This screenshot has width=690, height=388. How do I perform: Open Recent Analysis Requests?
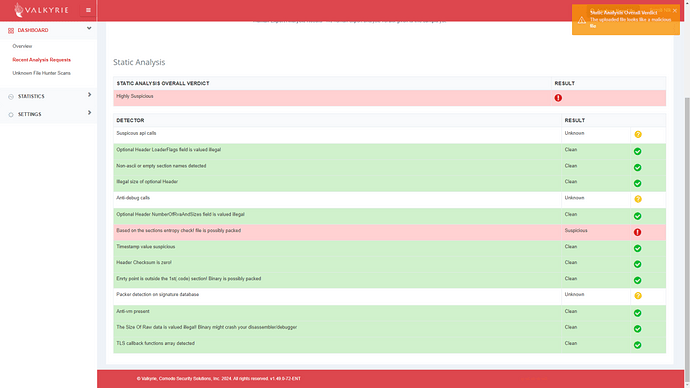[x=41, y=60]
